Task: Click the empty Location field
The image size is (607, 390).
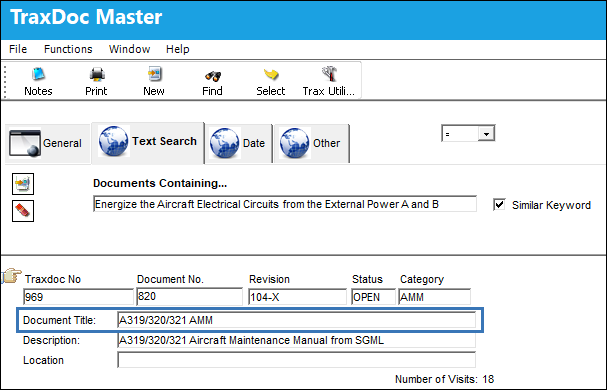Action: [x=297, y=360]
